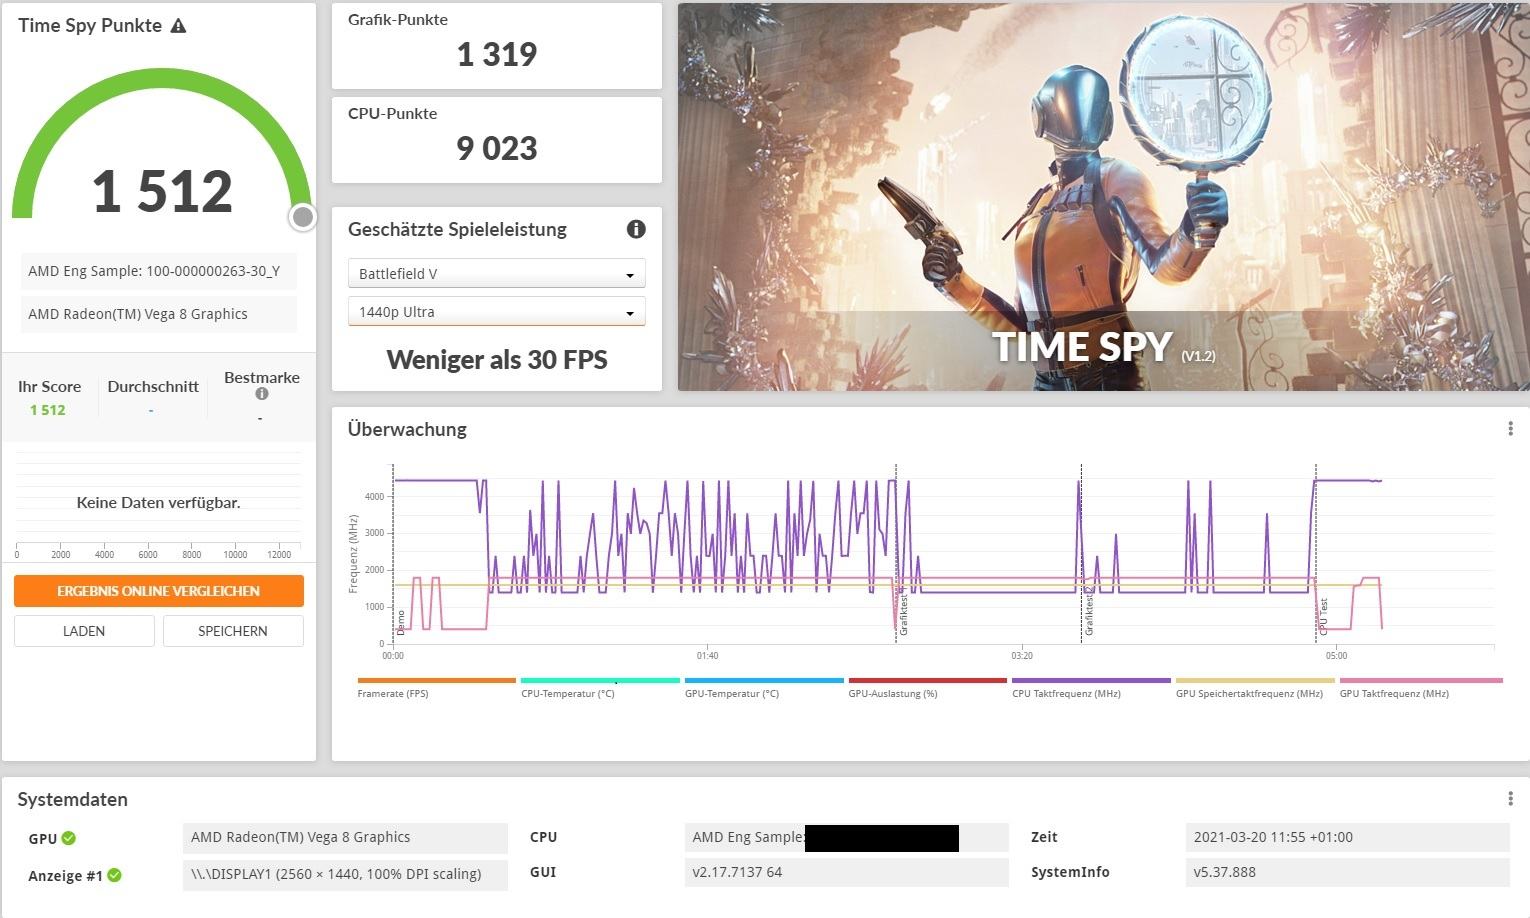
Task: Click AMD Eng Sample: 100-000000263-30_Y field
Action: 159,271
